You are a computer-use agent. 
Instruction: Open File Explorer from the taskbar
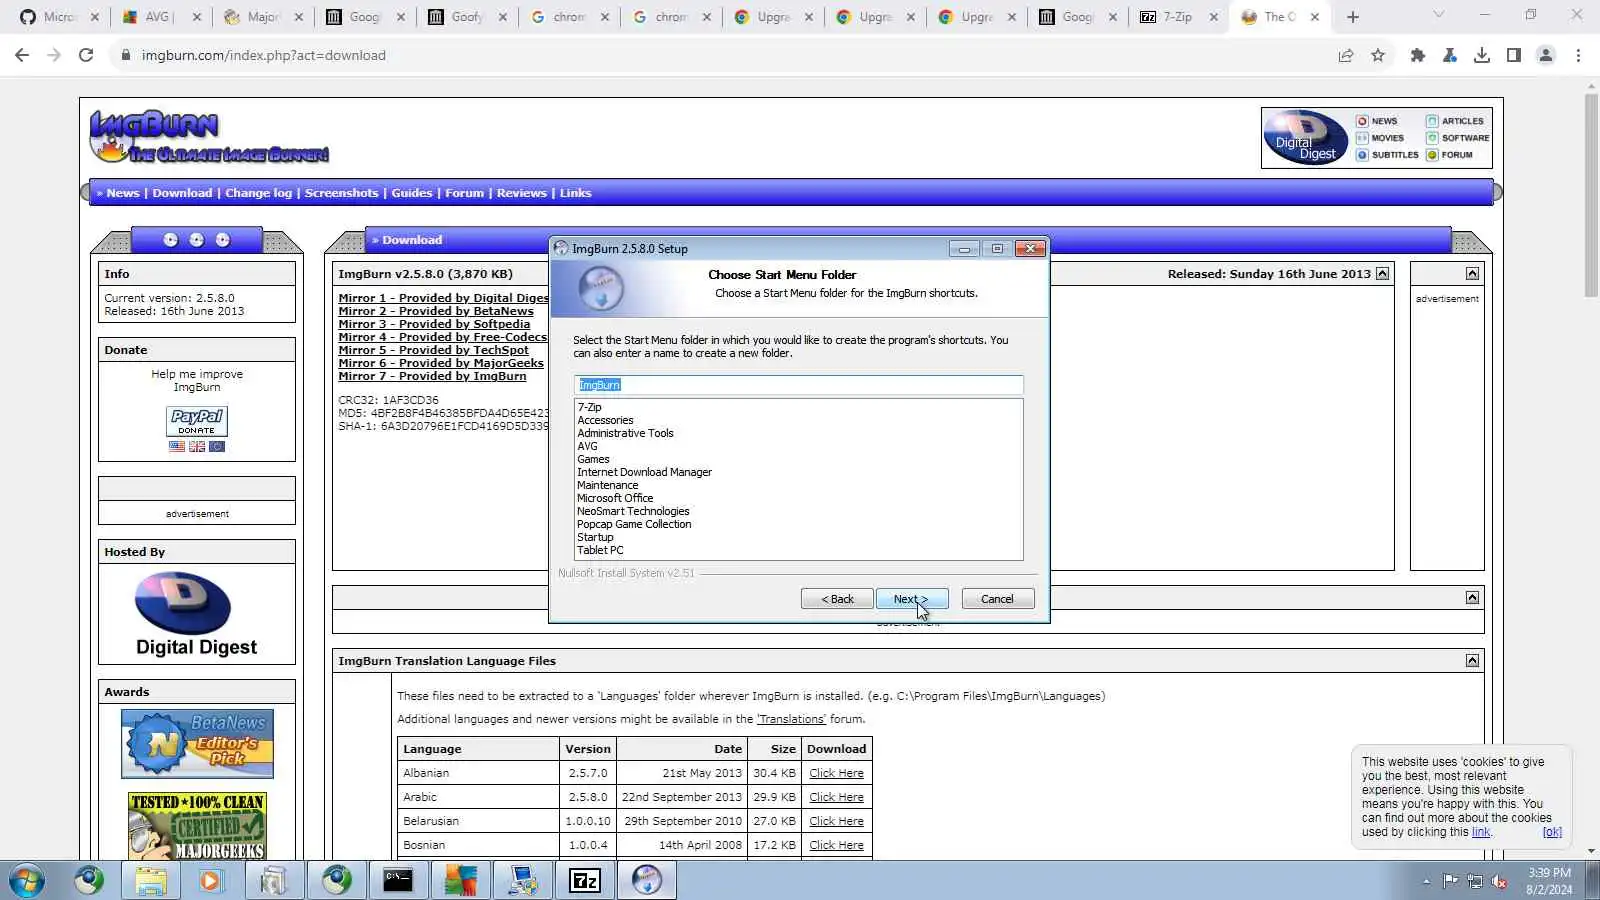coord(151,881)
